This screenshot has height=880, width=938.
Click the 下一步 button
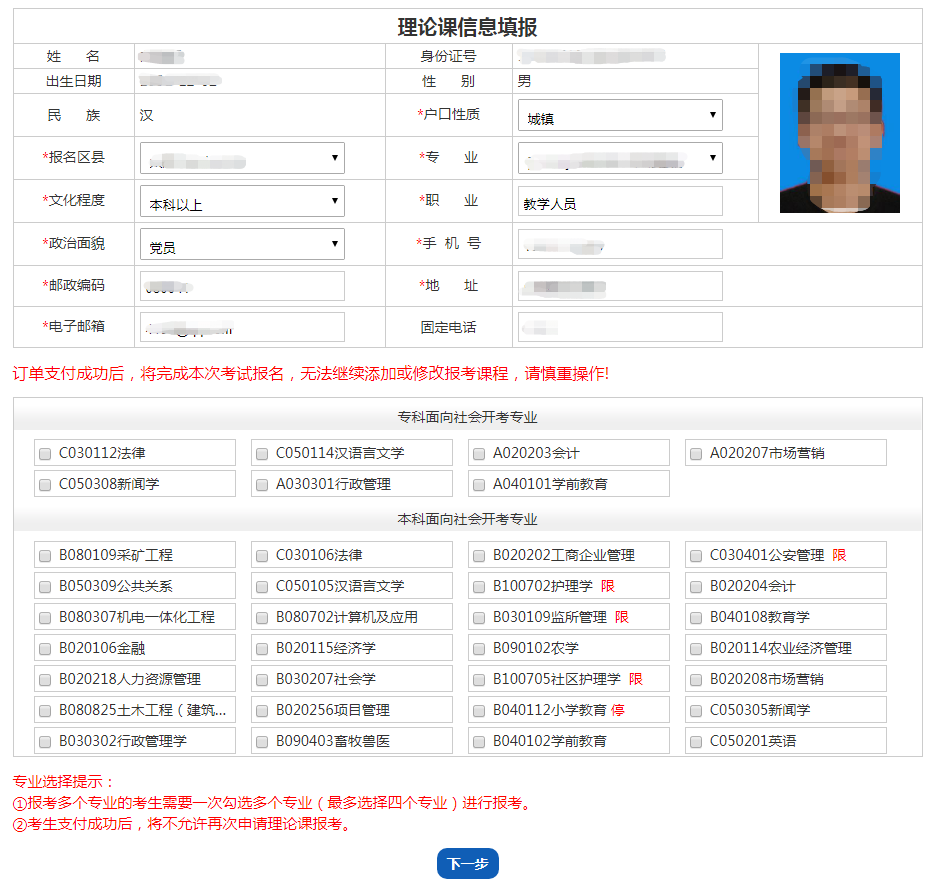click(x=467, y=863)
